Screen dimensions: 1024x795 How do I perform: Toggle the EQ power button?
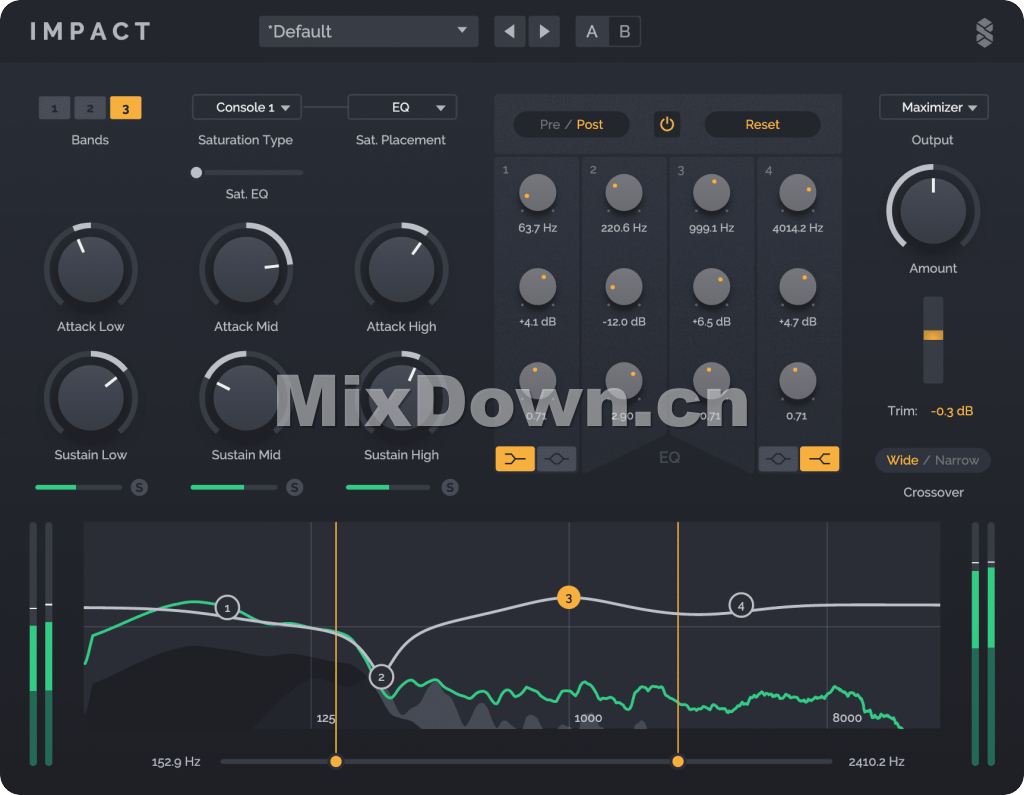coord(667,124)
